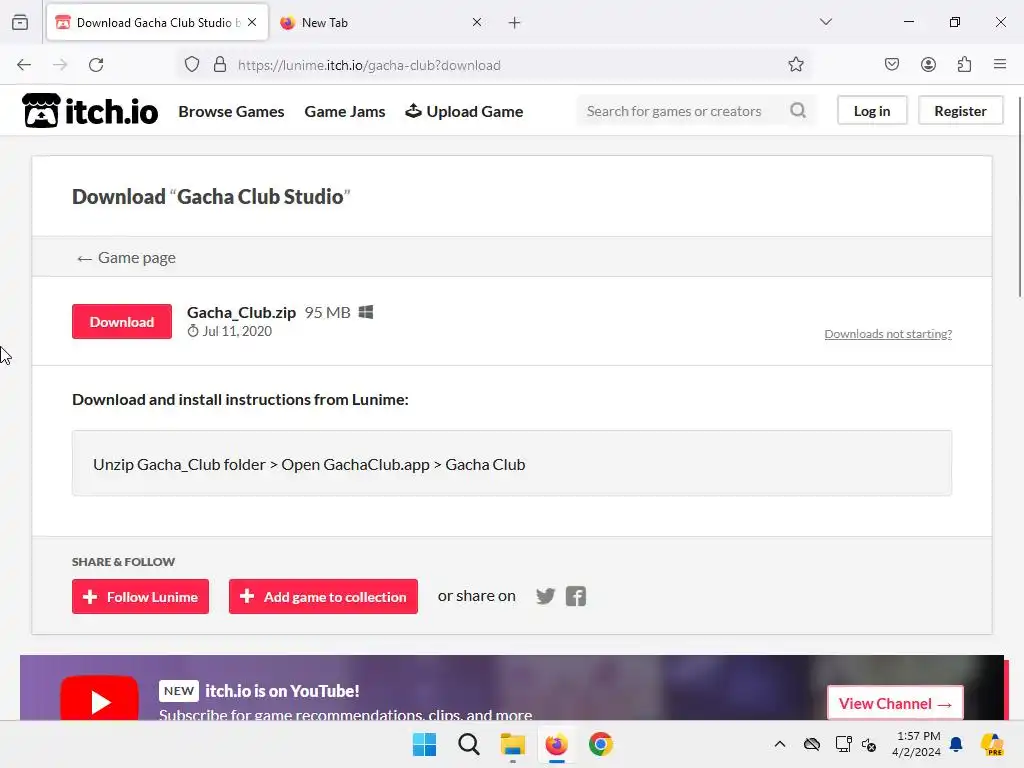Select the Download Gacha Club Studio tab

157,23
